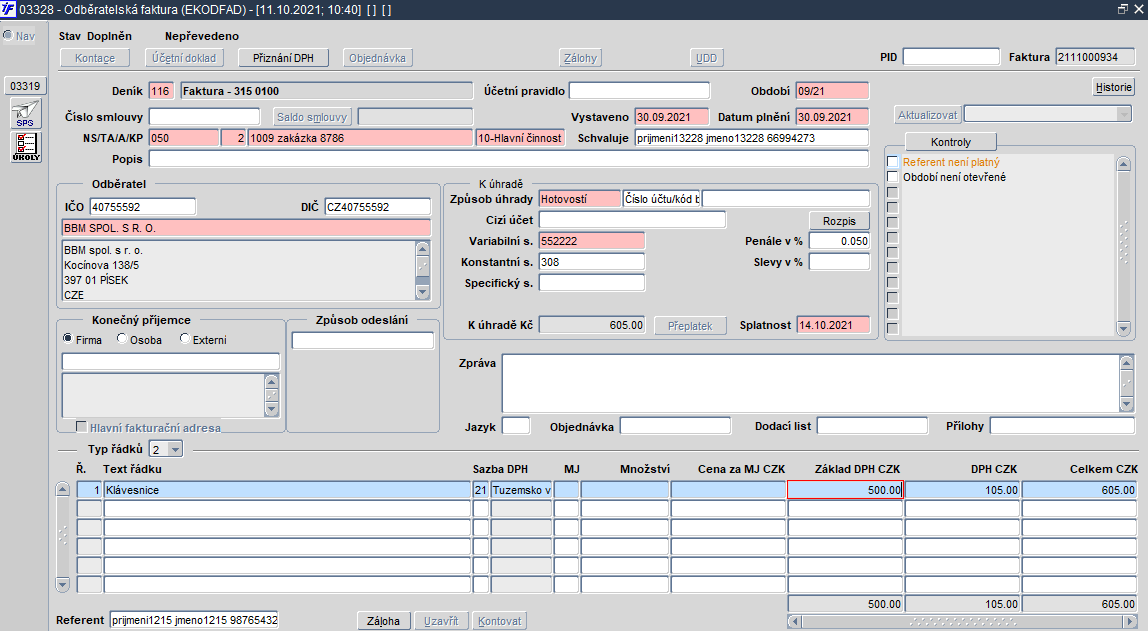Focus the Cizí účet field
Image resolution: width=1148 pixels, height=631 pixels.
click(633, 220)
